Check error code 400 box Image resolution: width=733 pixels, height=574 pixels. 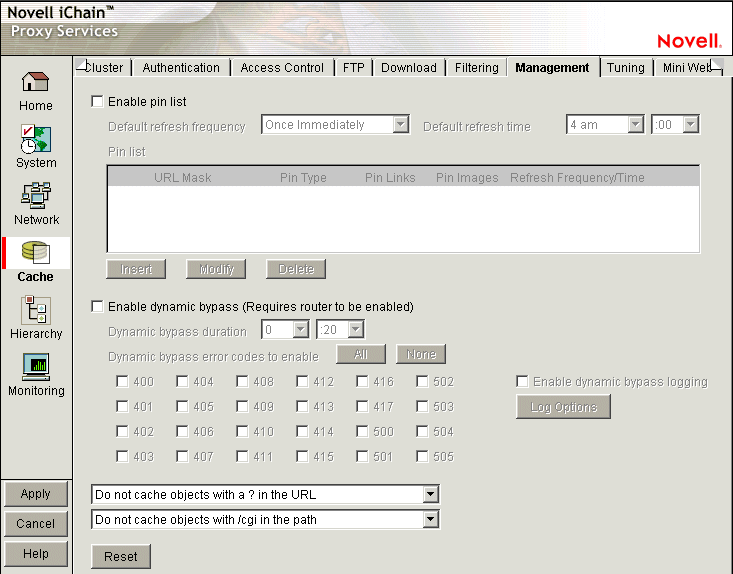[x=122, y=381]
